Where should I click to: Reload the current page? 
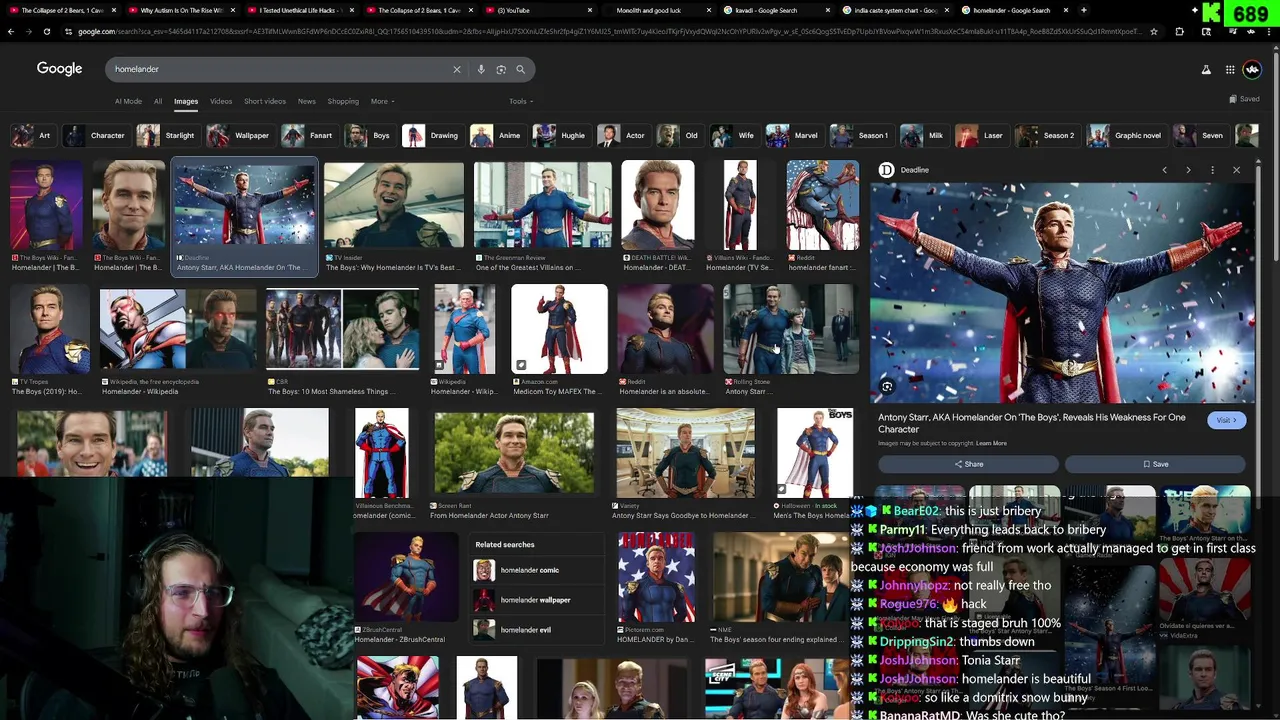click(x=46, y=31)
